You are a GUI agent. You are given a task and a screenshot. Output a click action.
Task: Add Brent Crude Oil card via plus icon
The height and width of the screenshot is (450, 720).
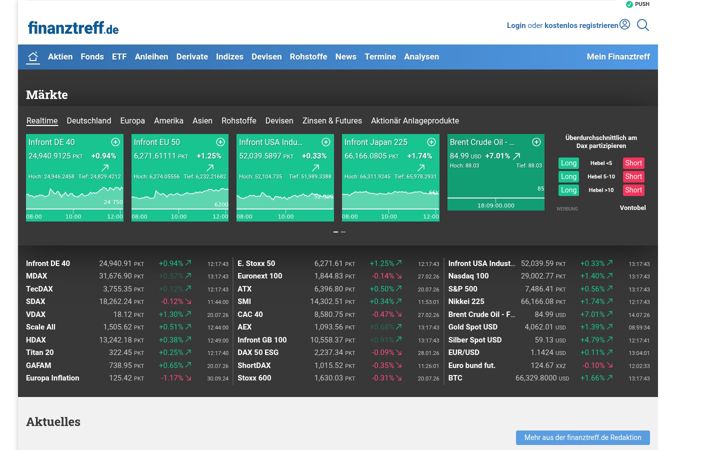point(536,142)
